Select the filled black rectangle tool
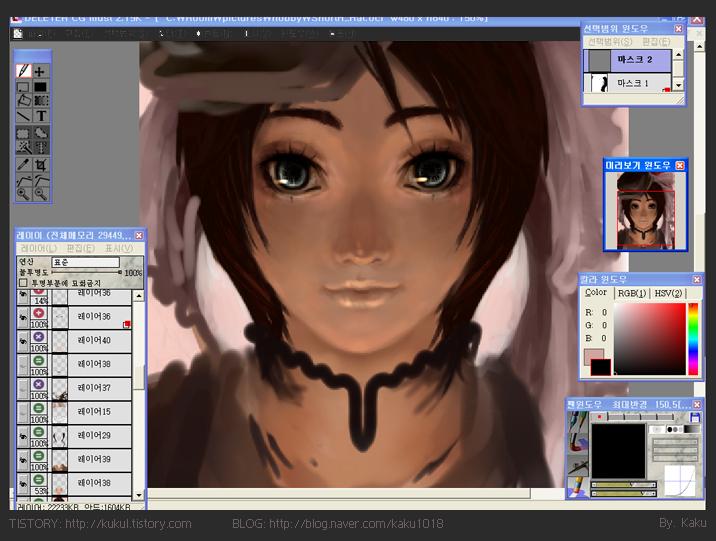 coord(41,87)
